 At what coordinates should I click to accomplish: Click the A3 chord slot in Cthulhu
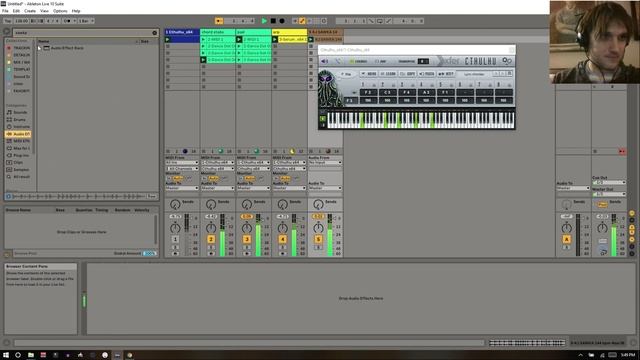(426, 92)
